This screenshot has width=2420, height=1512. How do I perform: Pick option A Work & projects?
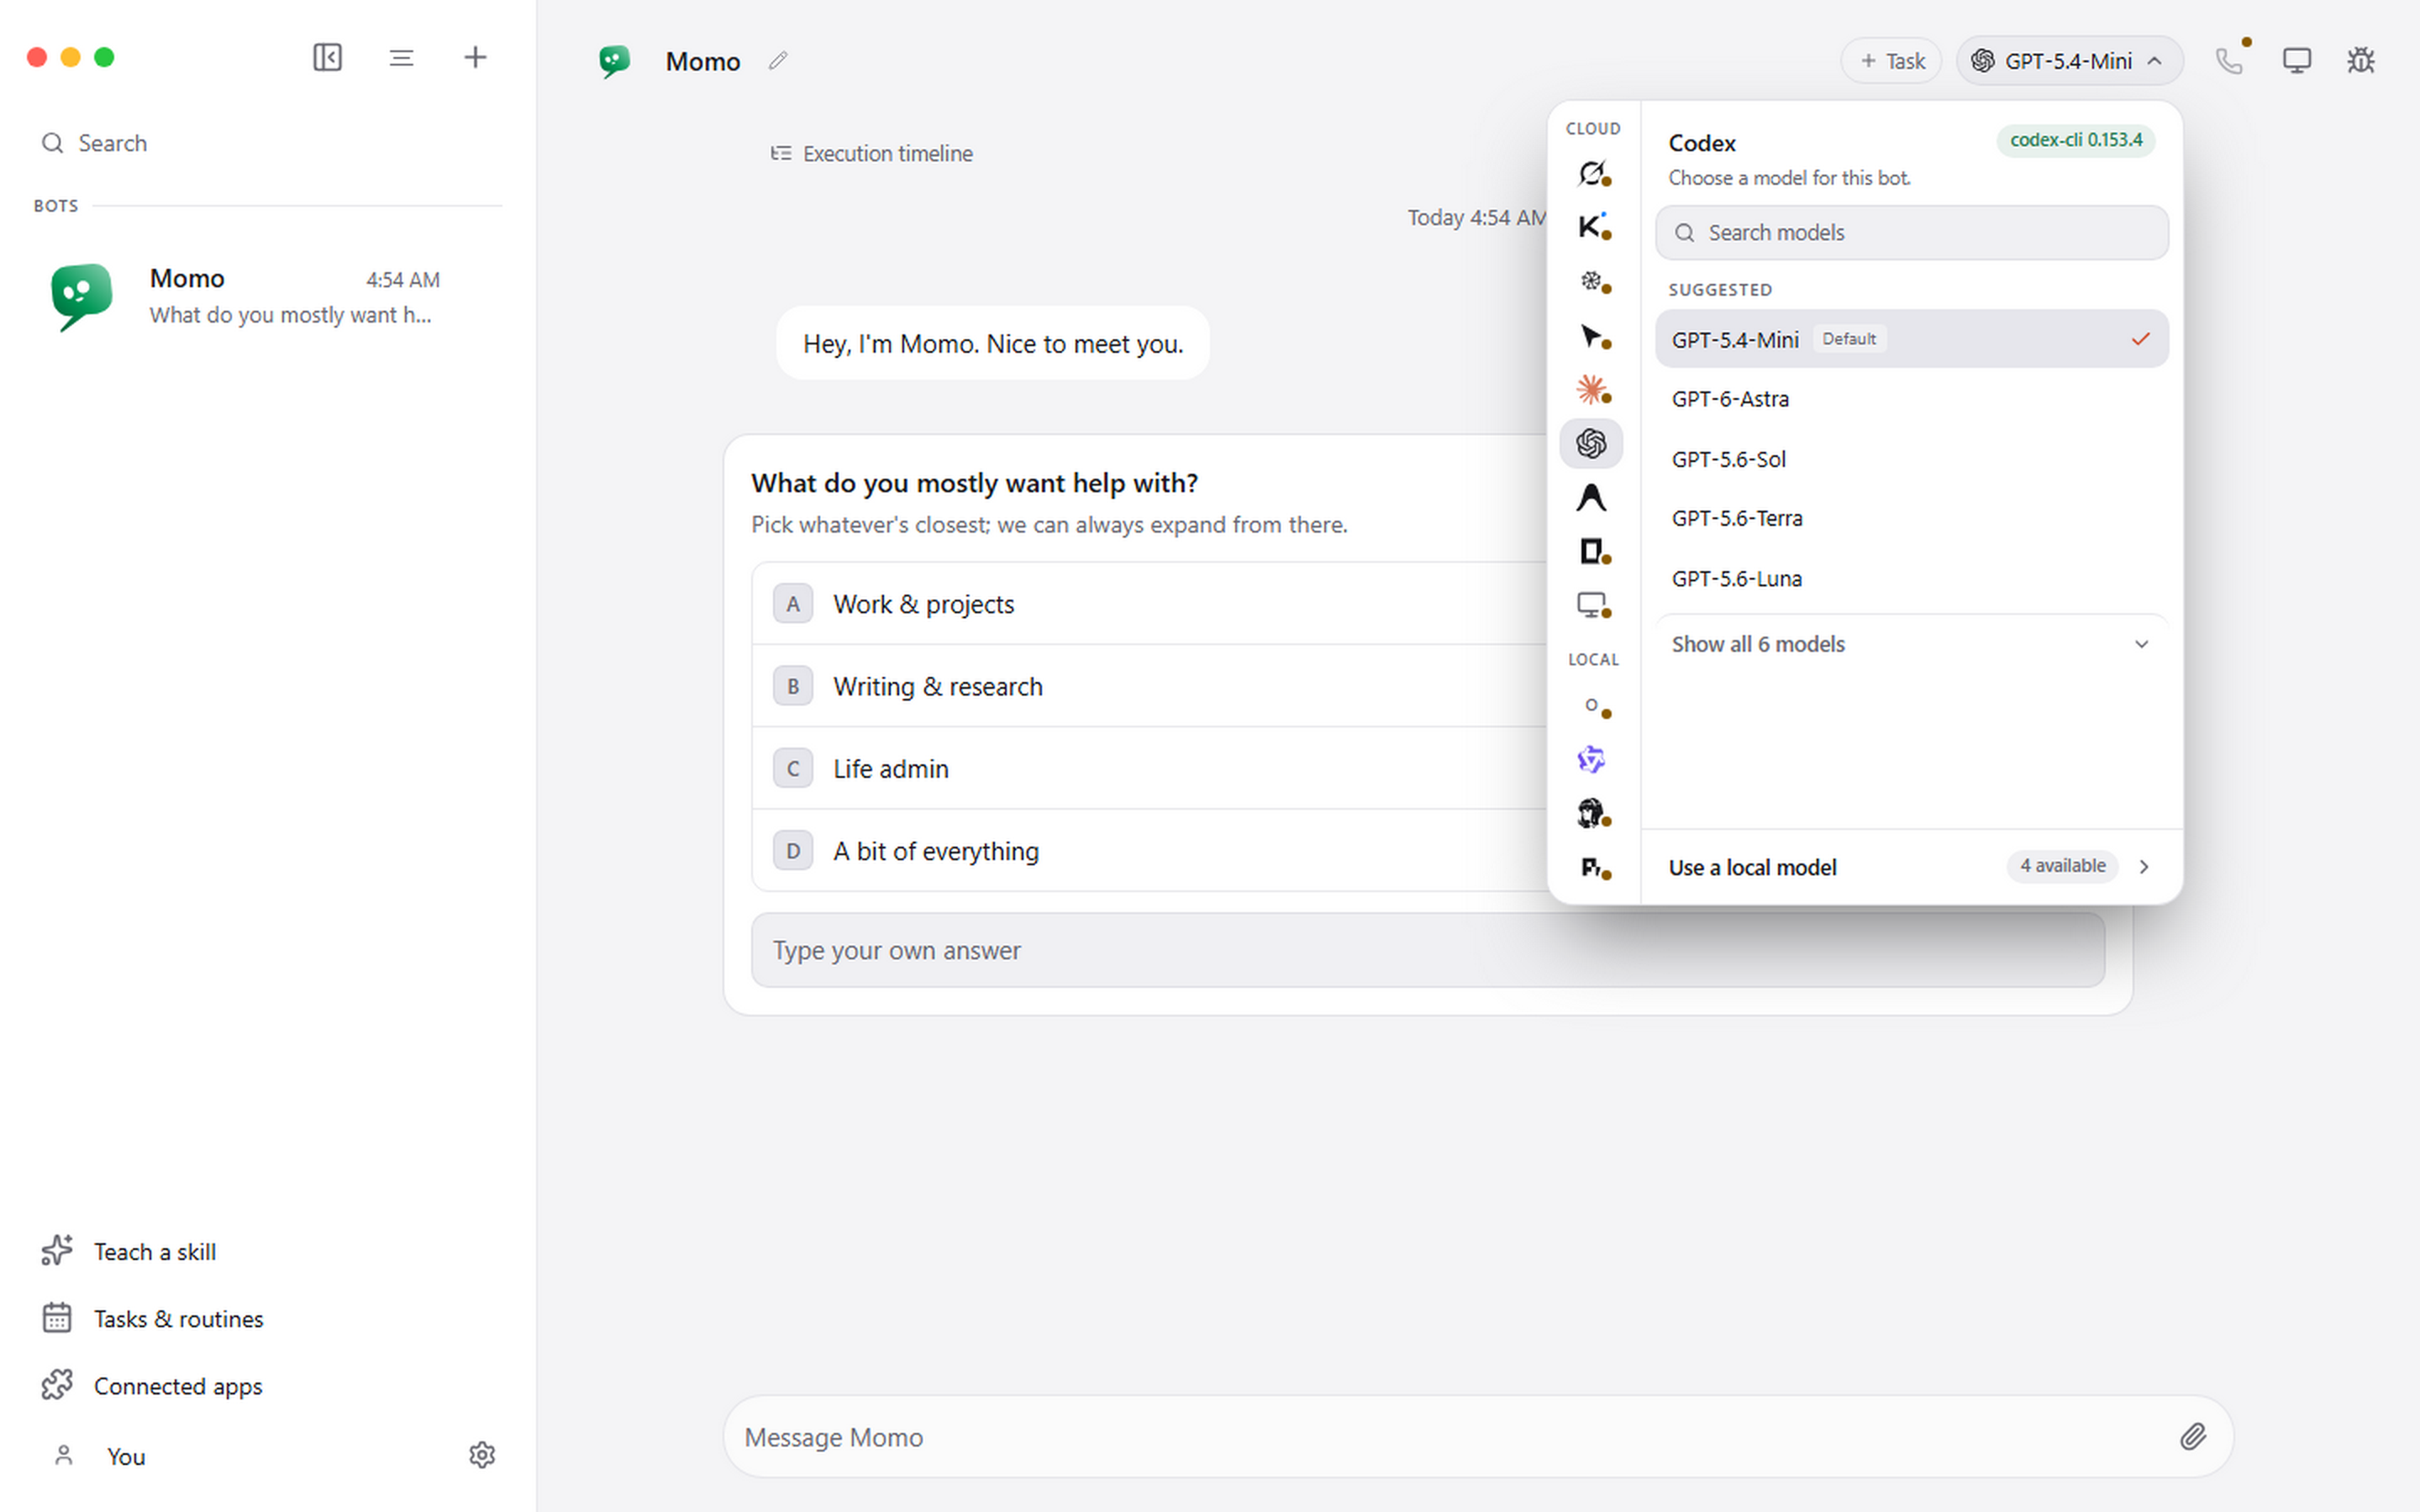coord(1150,604)
